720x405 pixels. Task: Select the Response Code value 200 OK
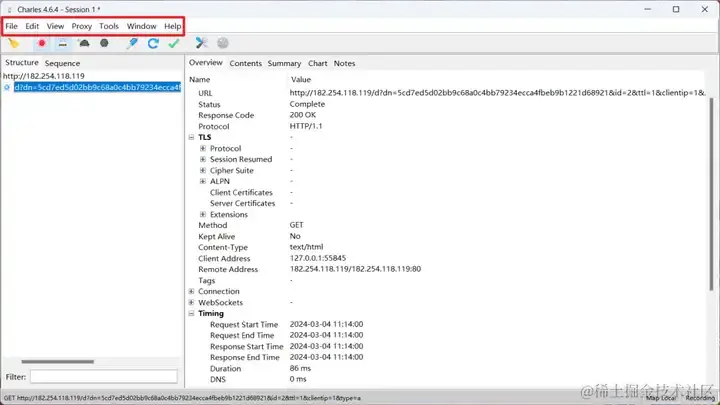pos(303,115)
